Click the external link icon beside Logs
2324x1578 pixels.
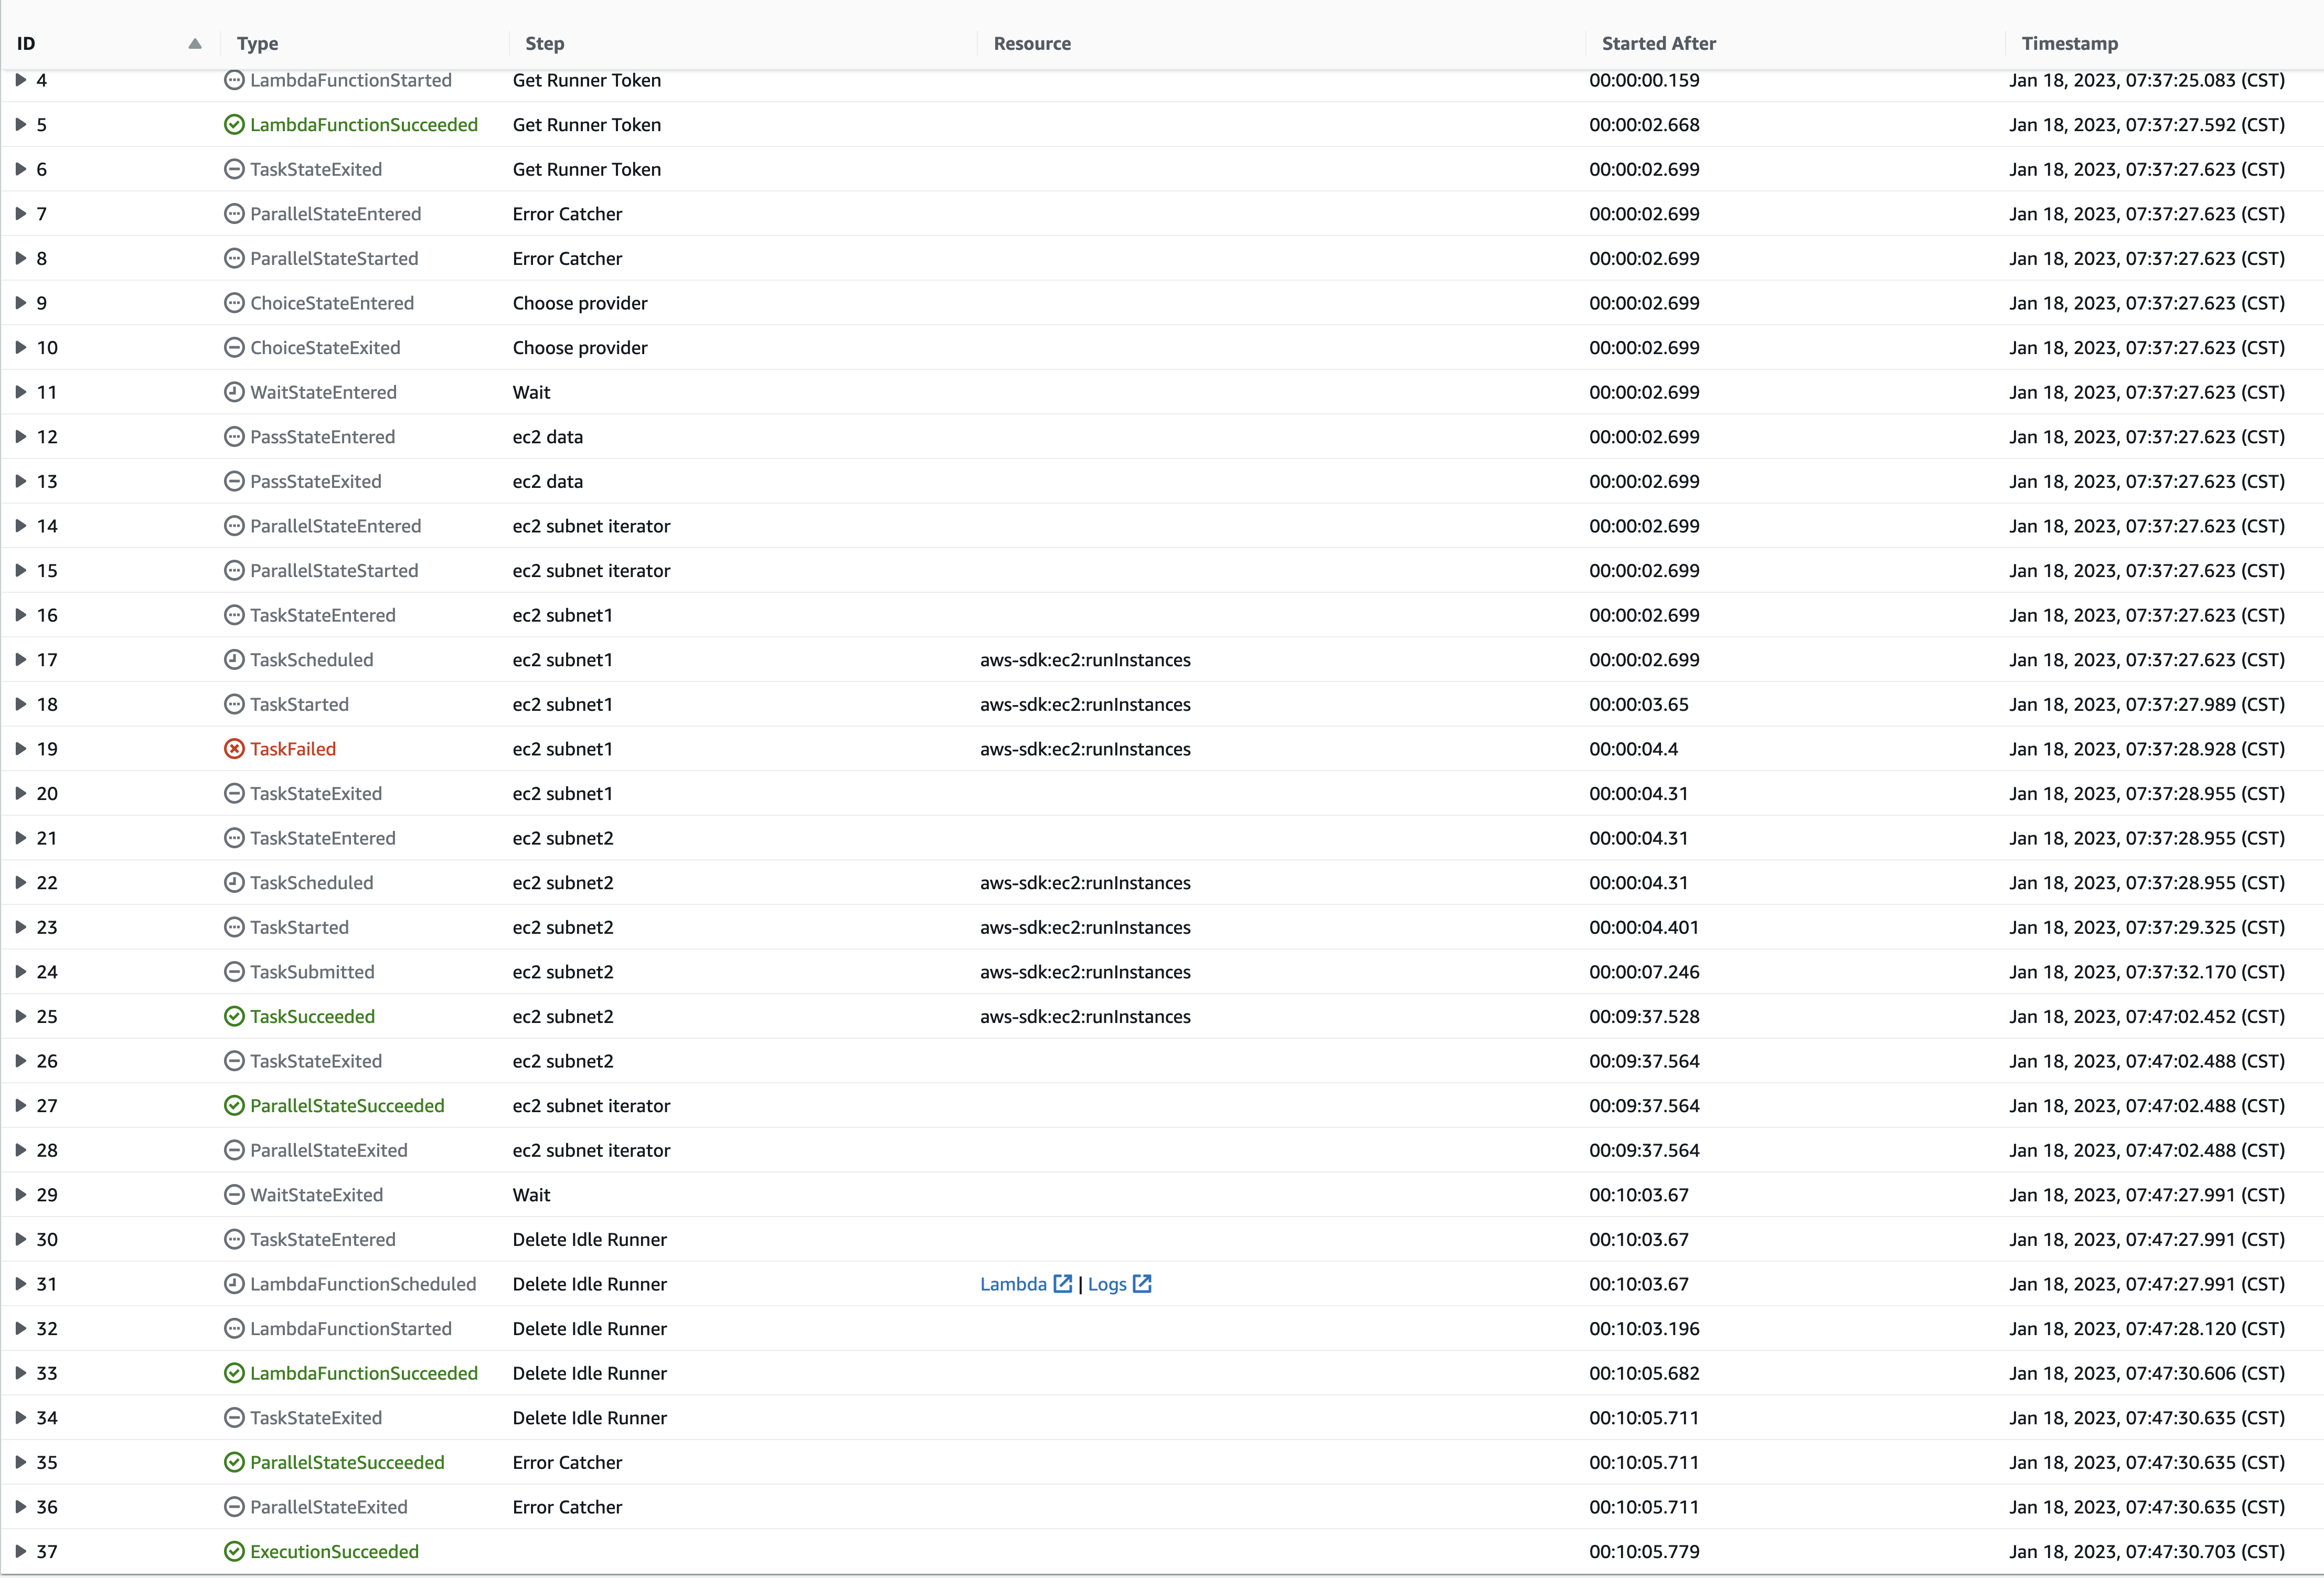tap(1143, 1283)
